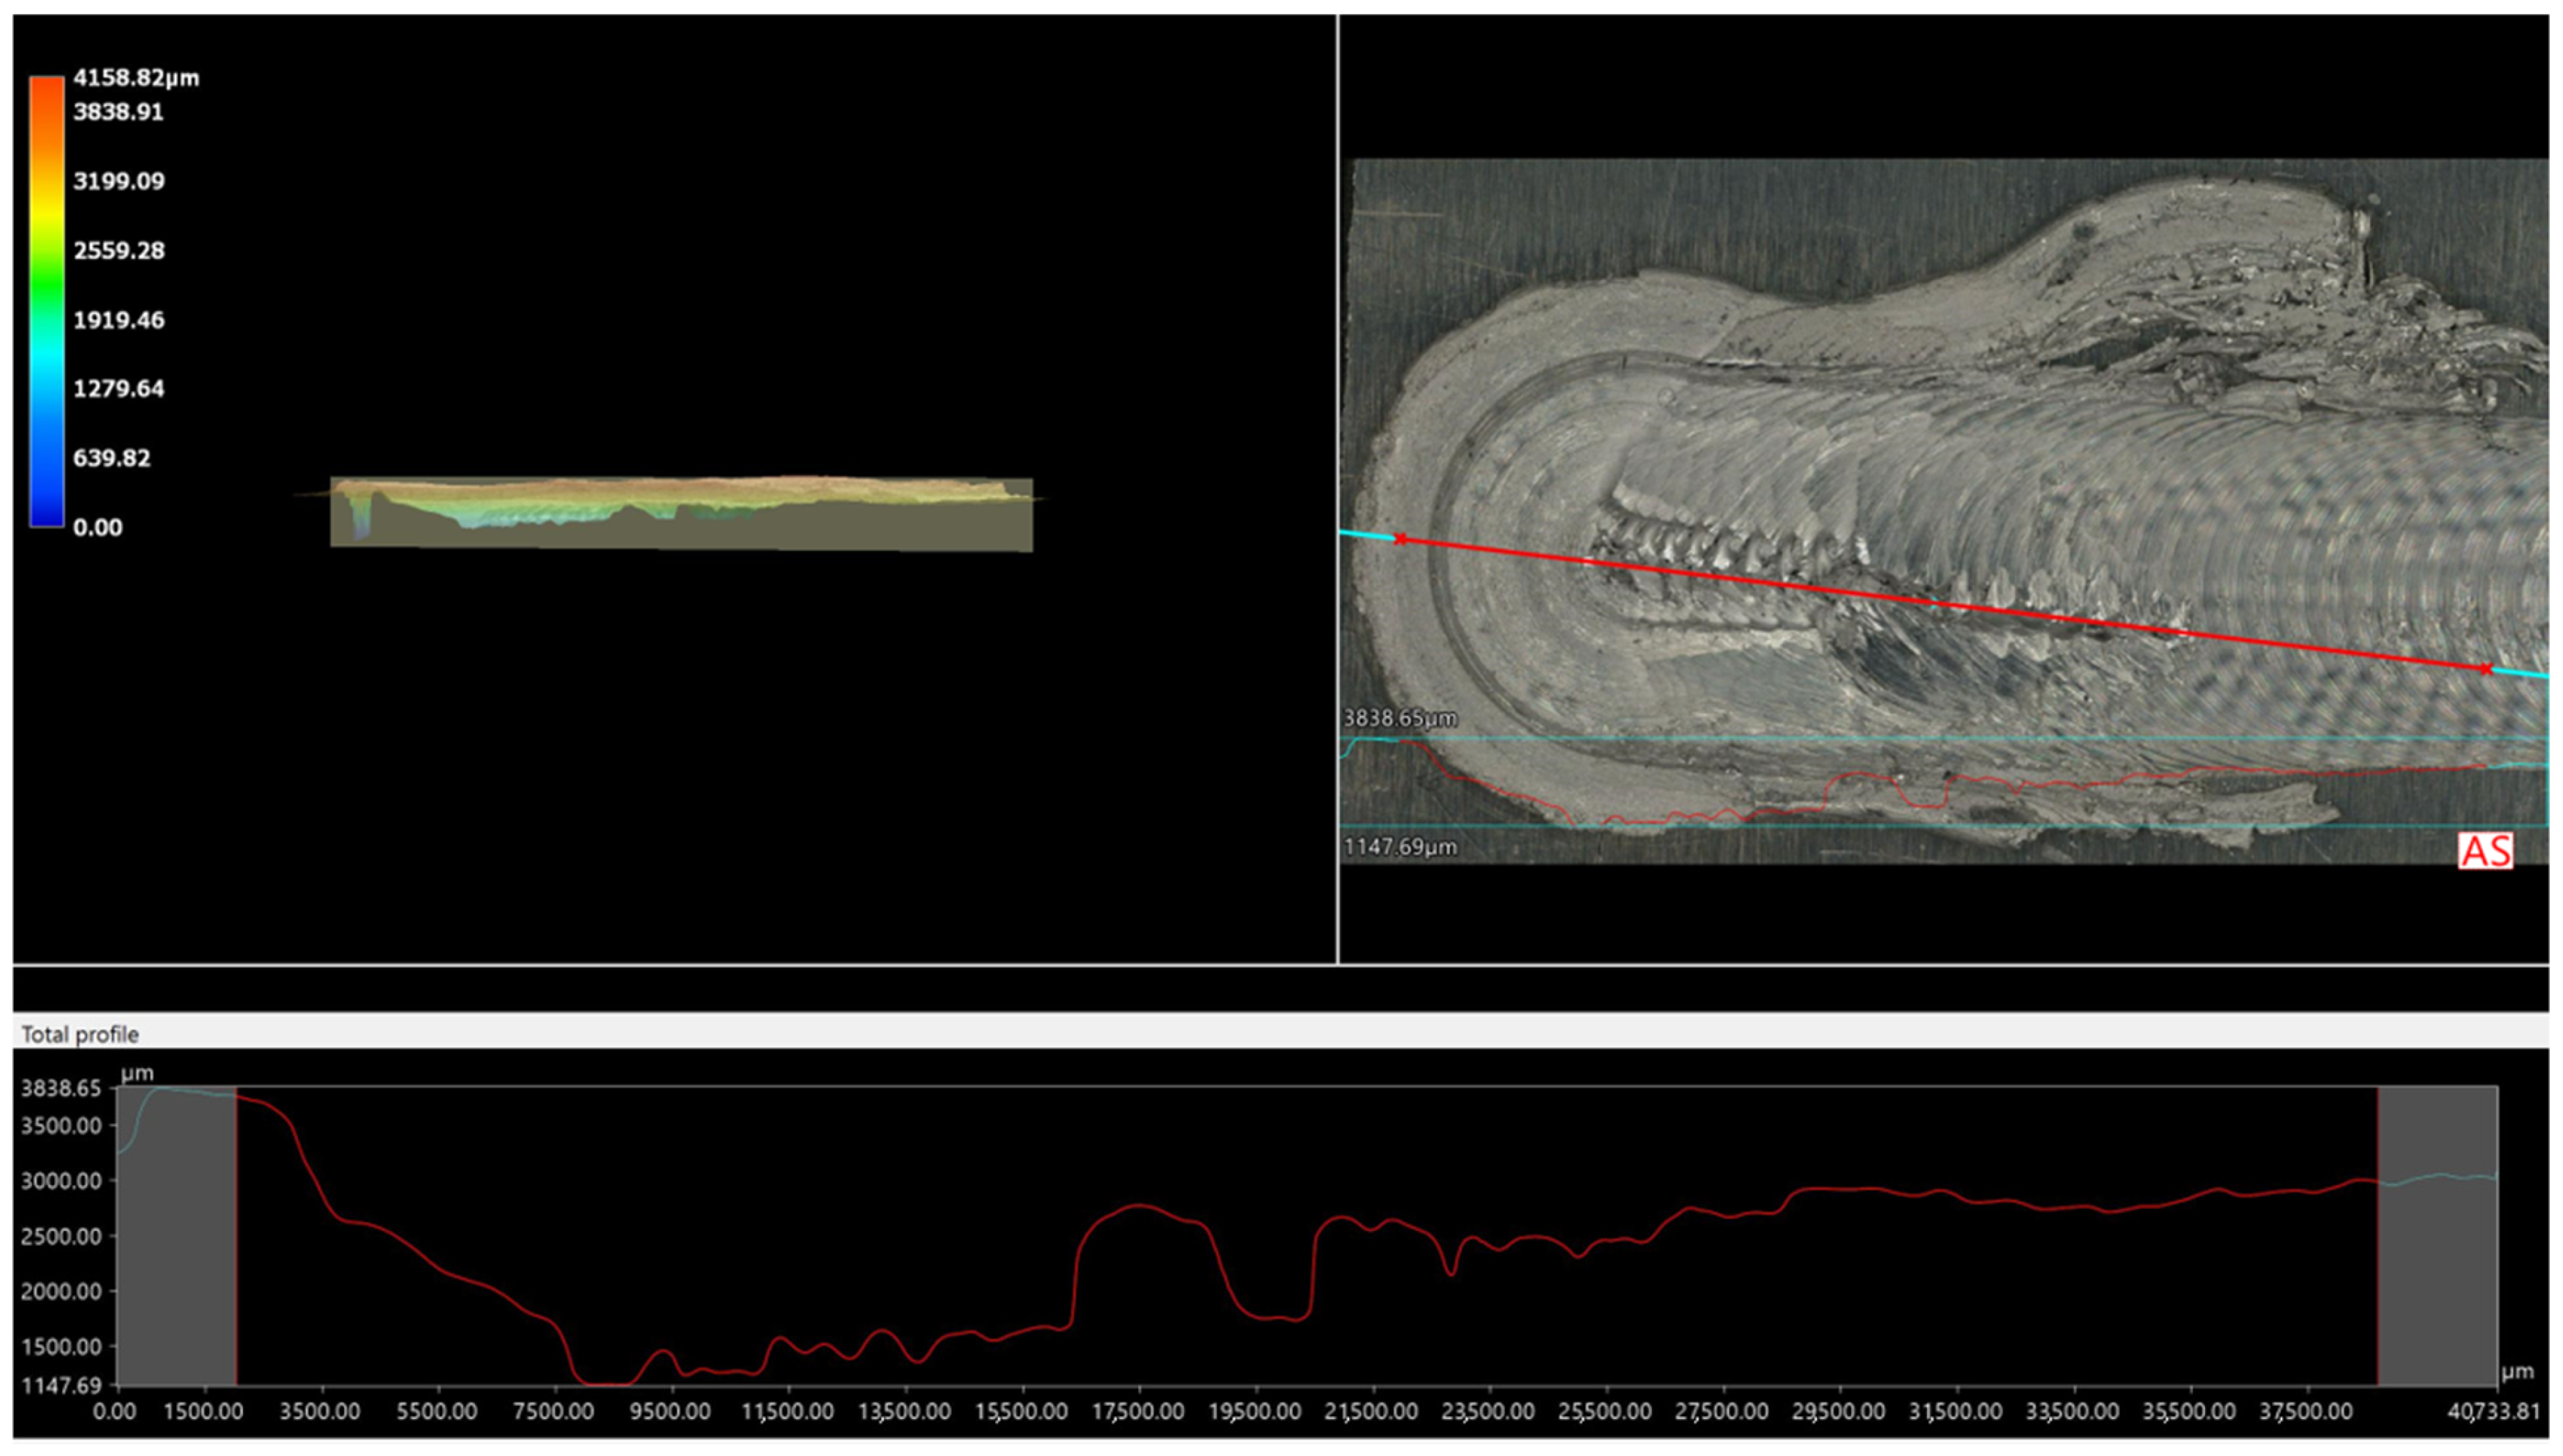Select the 31,500.00 x-axis tick label
The image size is (2563, 1456).
click(1956, 1412)
